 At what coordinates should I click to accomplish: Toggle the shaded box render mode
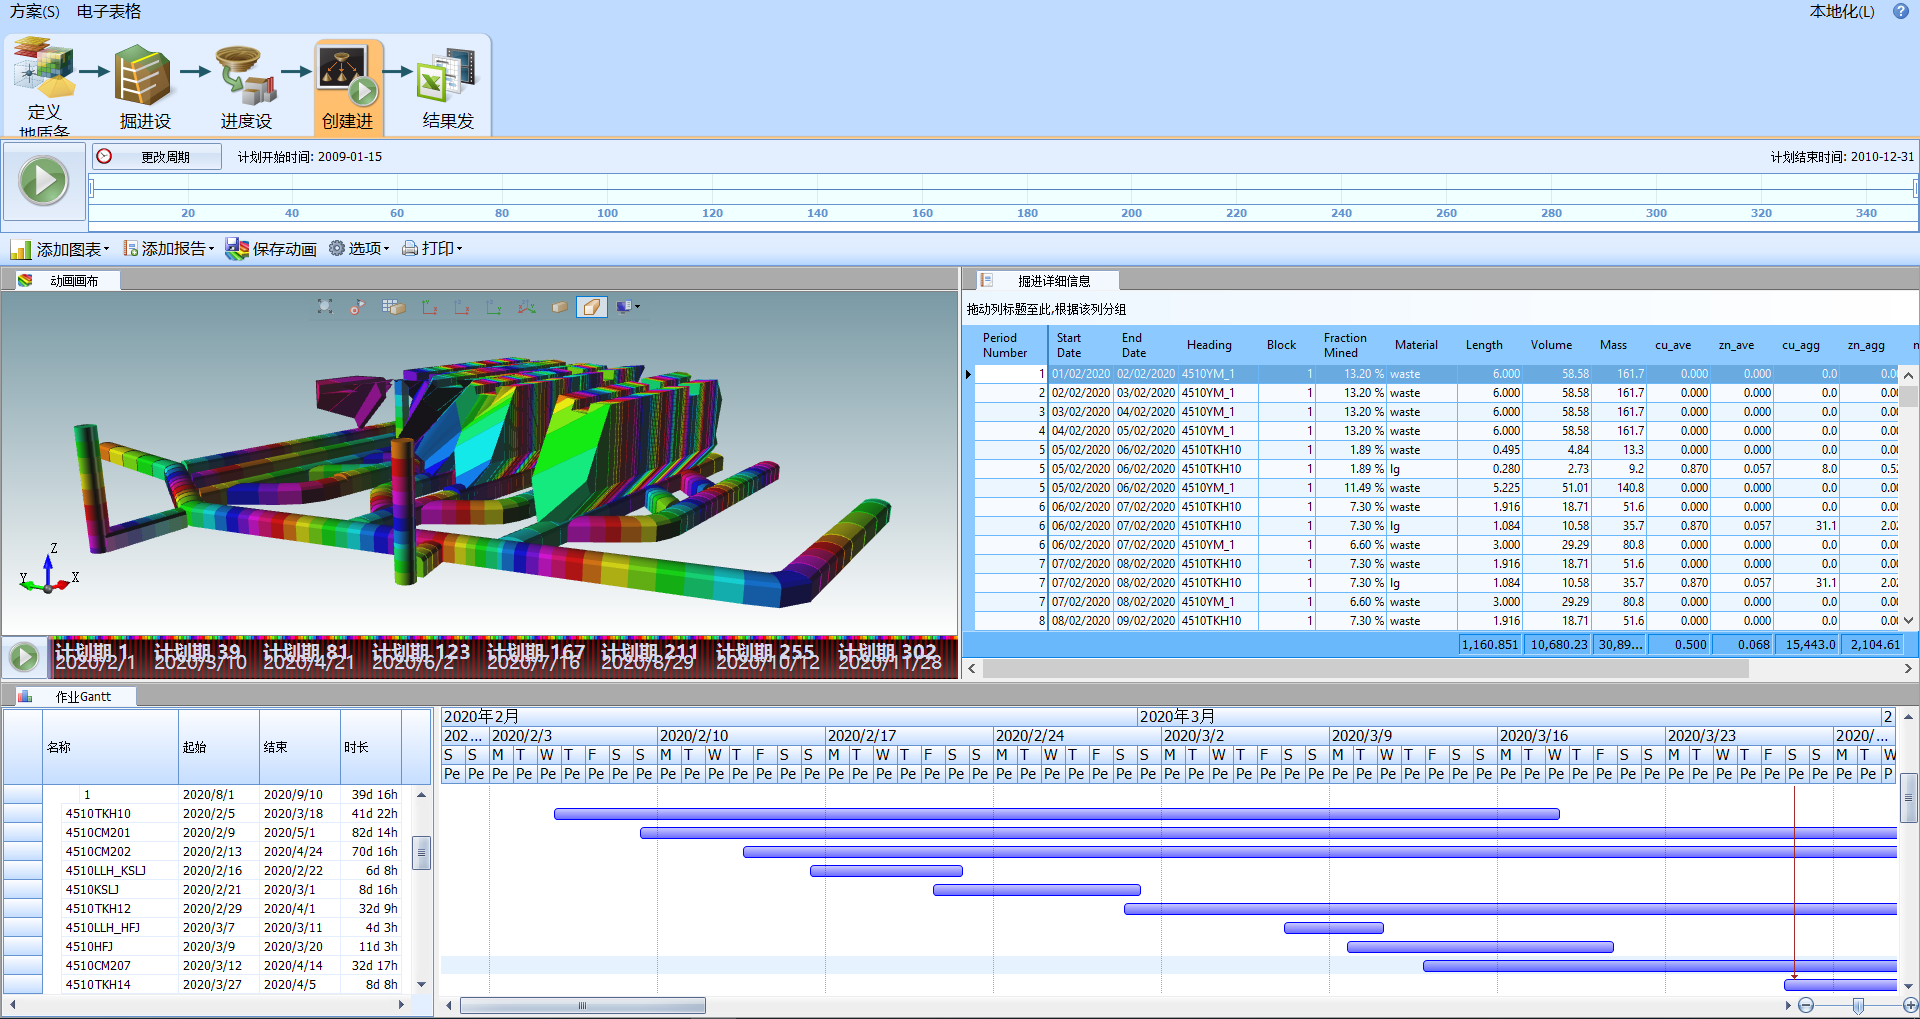(x=560, y=307)
